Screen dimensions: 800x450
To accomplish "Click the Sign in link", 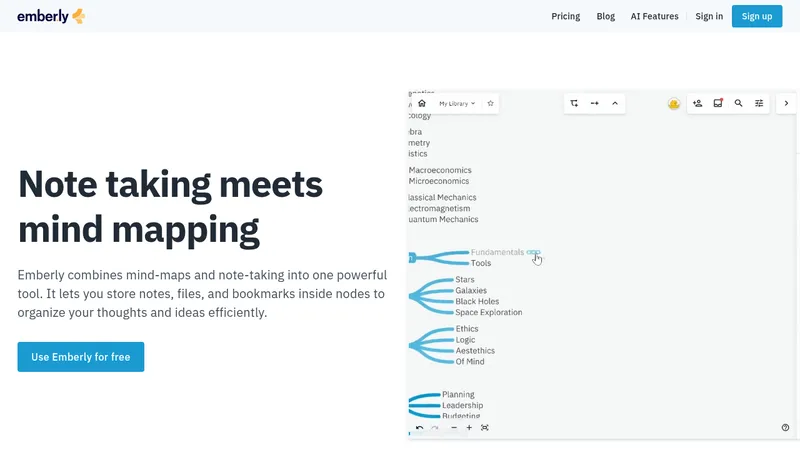I will pos(709,16).
